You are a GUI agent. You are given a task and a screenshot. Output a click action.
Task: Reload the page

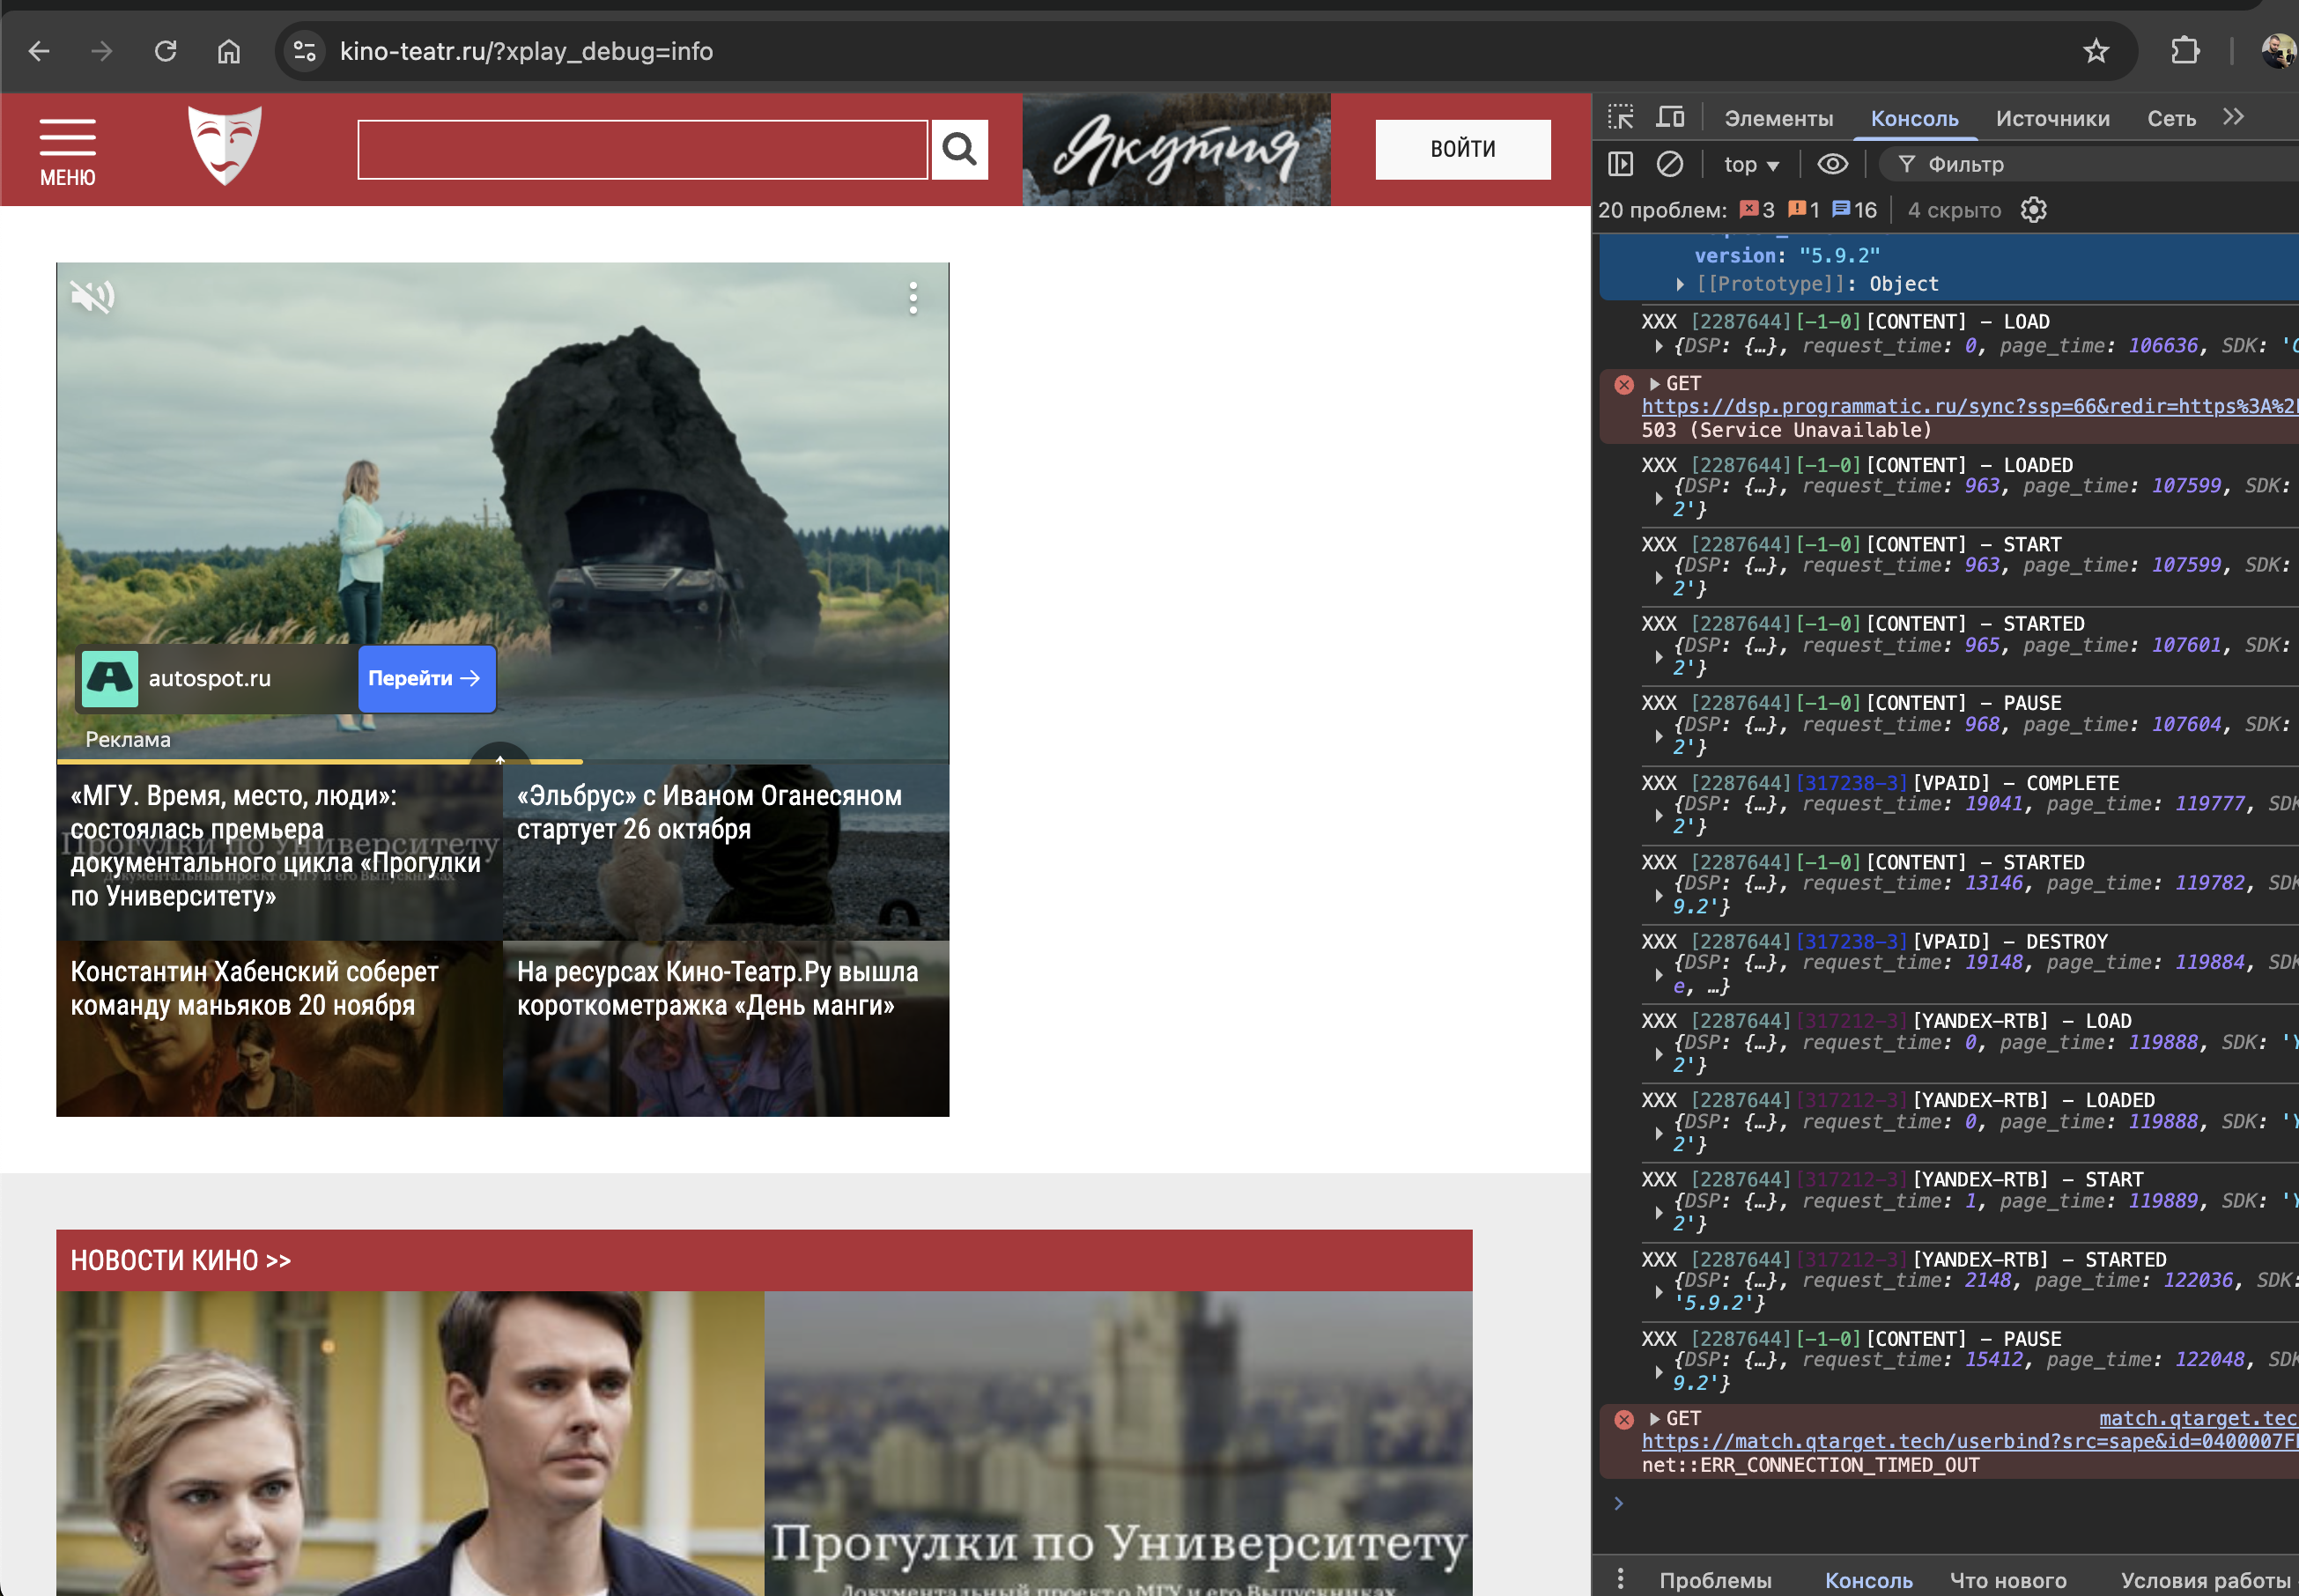(x=166, y=51)
